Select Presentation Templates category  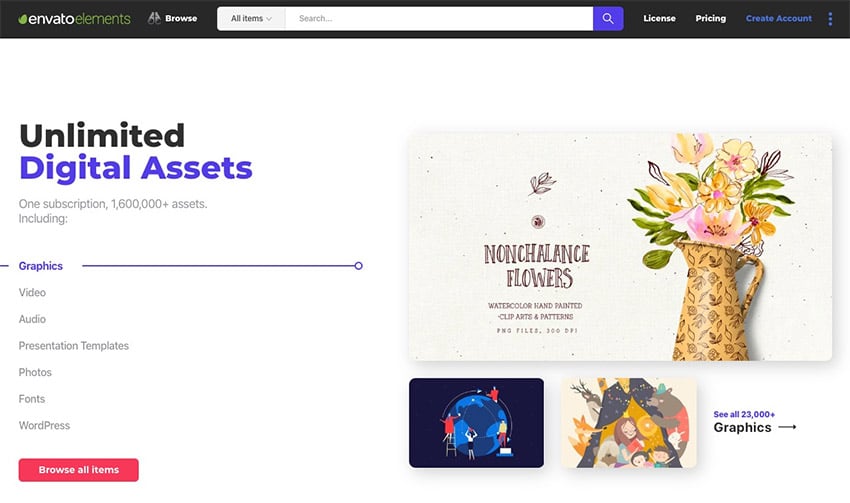(74, 346)
